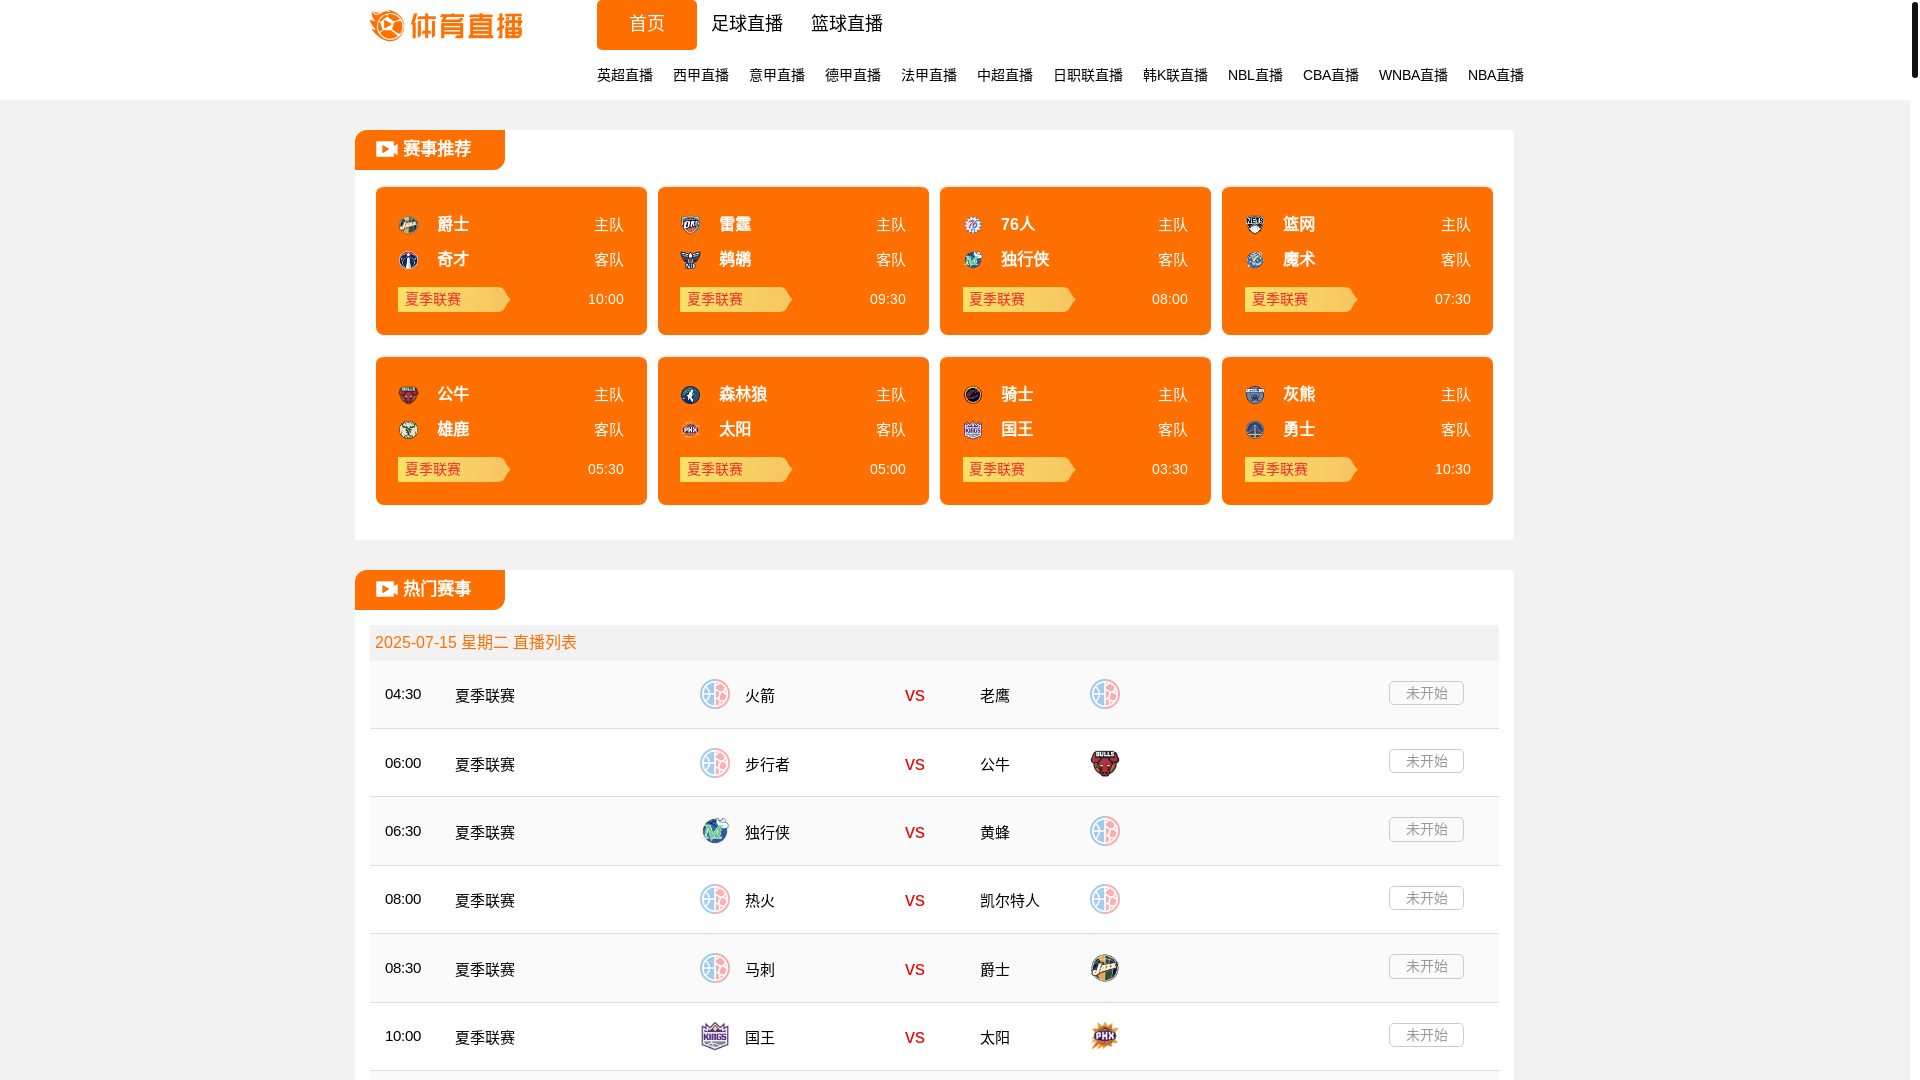The height and width of the screenshot is (1080, 1920).
Task: Click 76人 team logo in recommended card
Action: click(x=973, y=225)
